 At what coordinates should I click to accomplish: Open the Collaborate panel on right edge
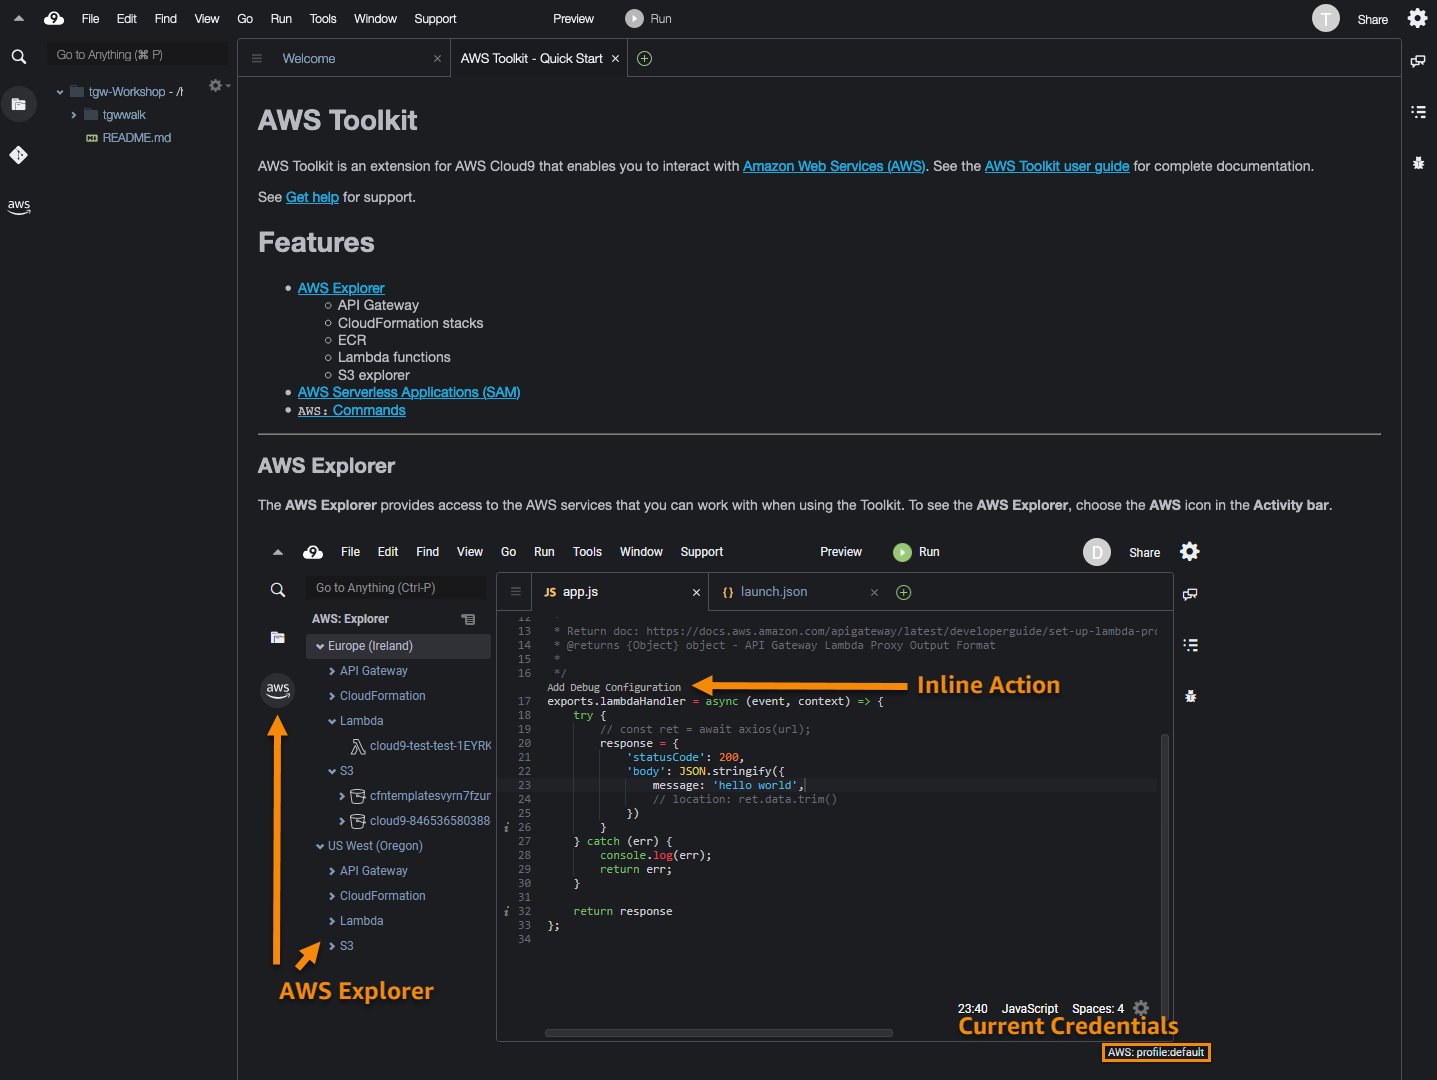pos(1418,61)
